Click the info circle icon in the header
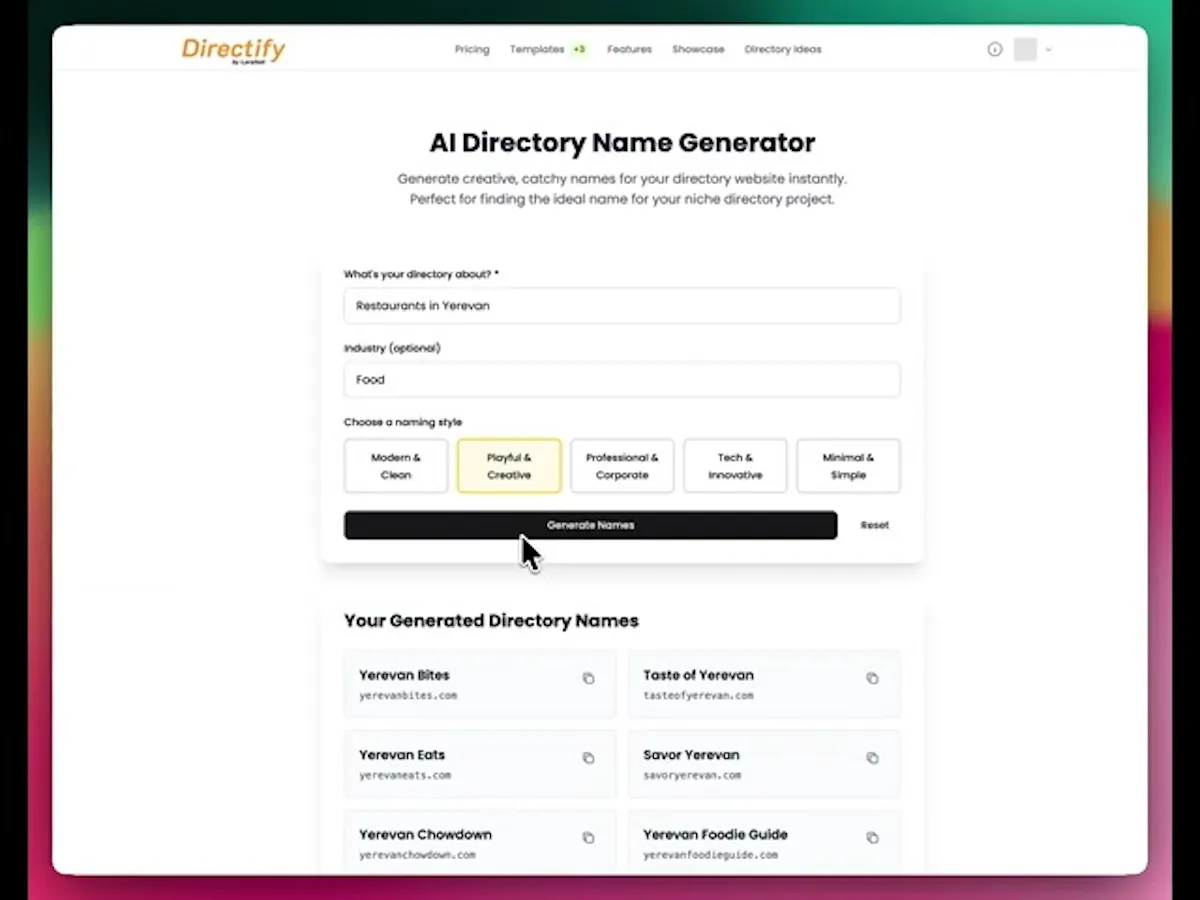This screenshot has height=900, width=1200. click(x=995, y=49)
